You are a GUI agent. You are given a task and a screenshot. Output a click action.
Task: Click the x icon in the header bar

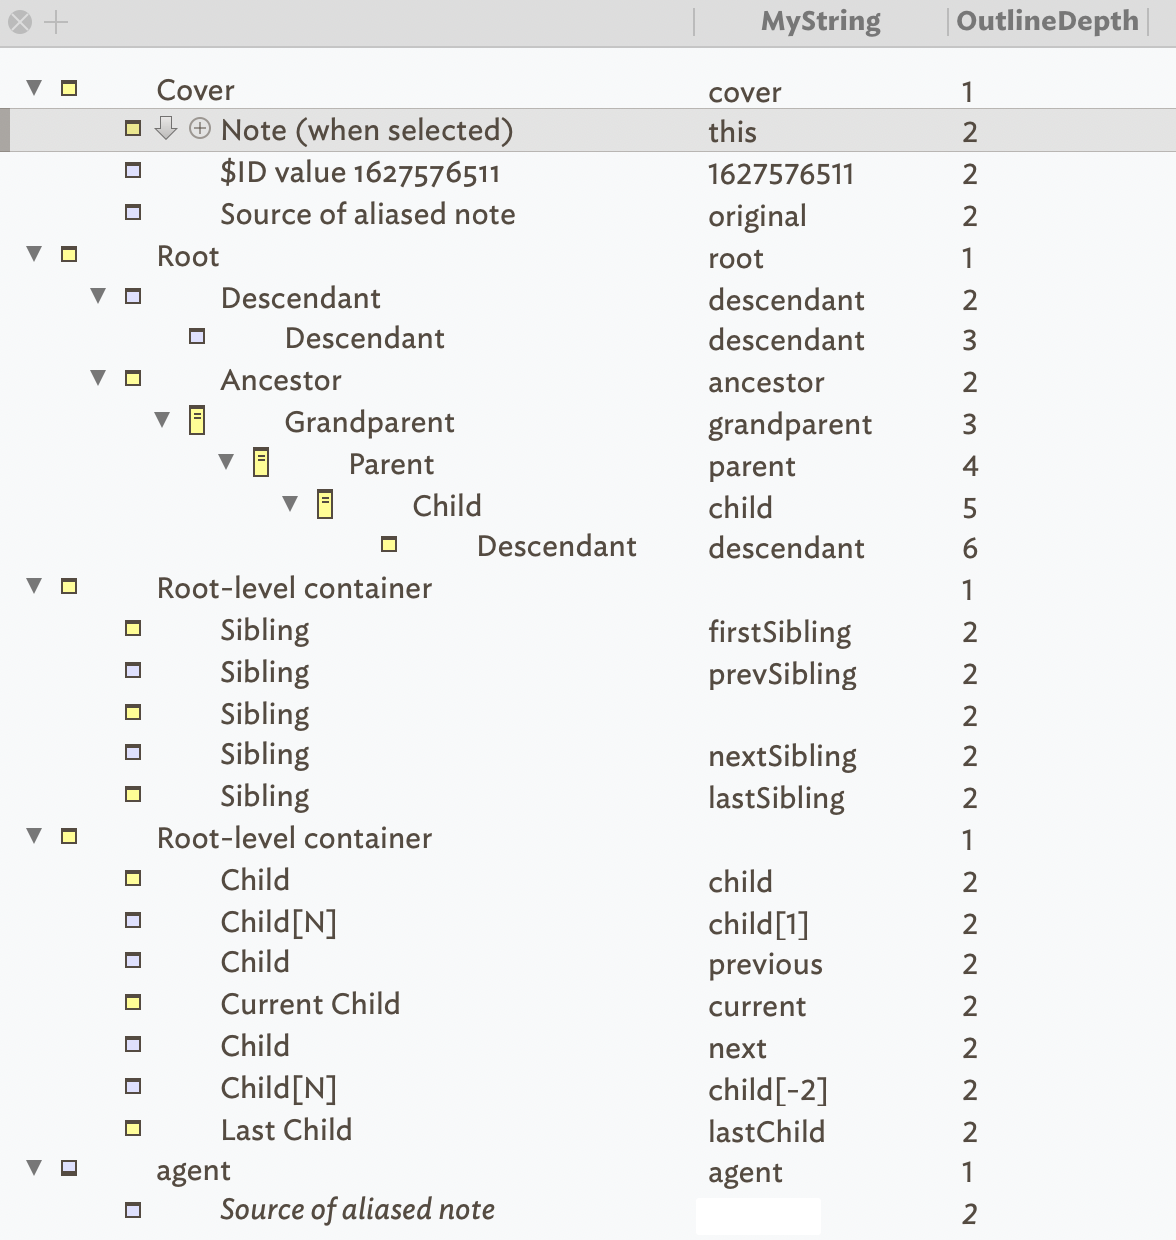tap(20, 22)
